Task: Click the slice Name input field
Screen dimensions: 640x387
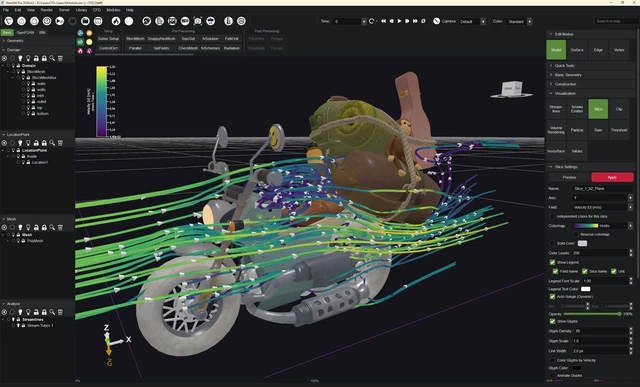Action: click(602, 189)
